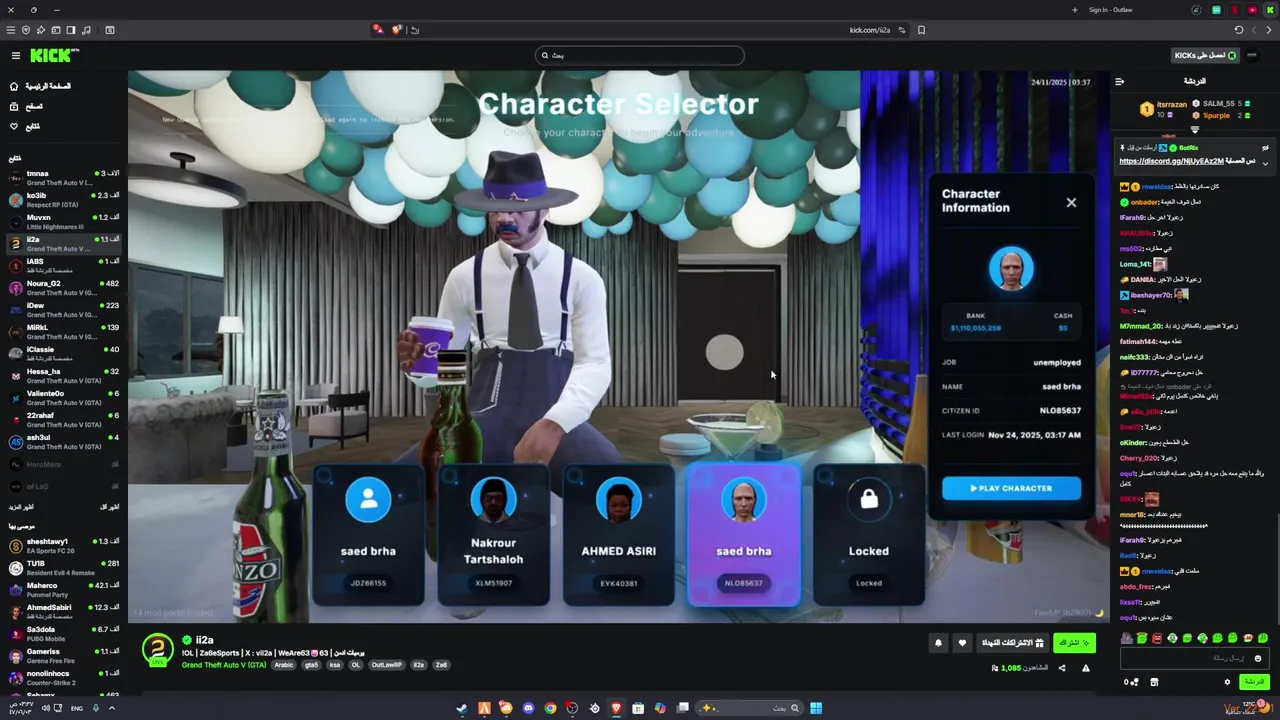Open Noura_G2 channel in sidebar
Image resolution: width=1280 pixels, height=720 pixels.
(x=64, y=288)
